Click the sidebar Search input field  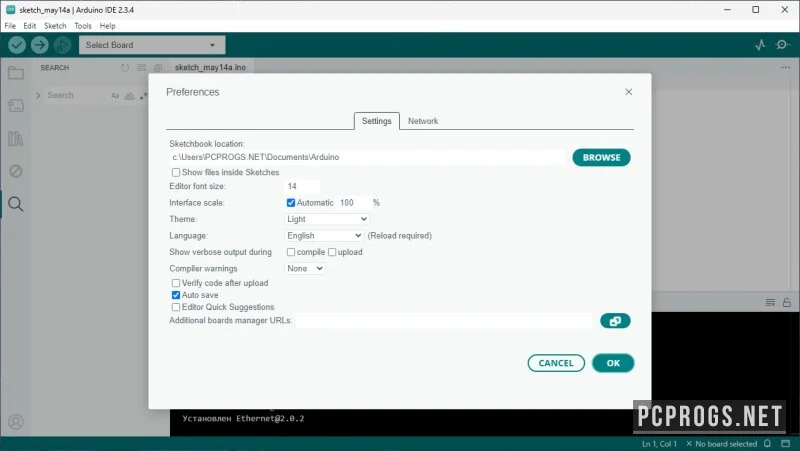pos(77,95)
